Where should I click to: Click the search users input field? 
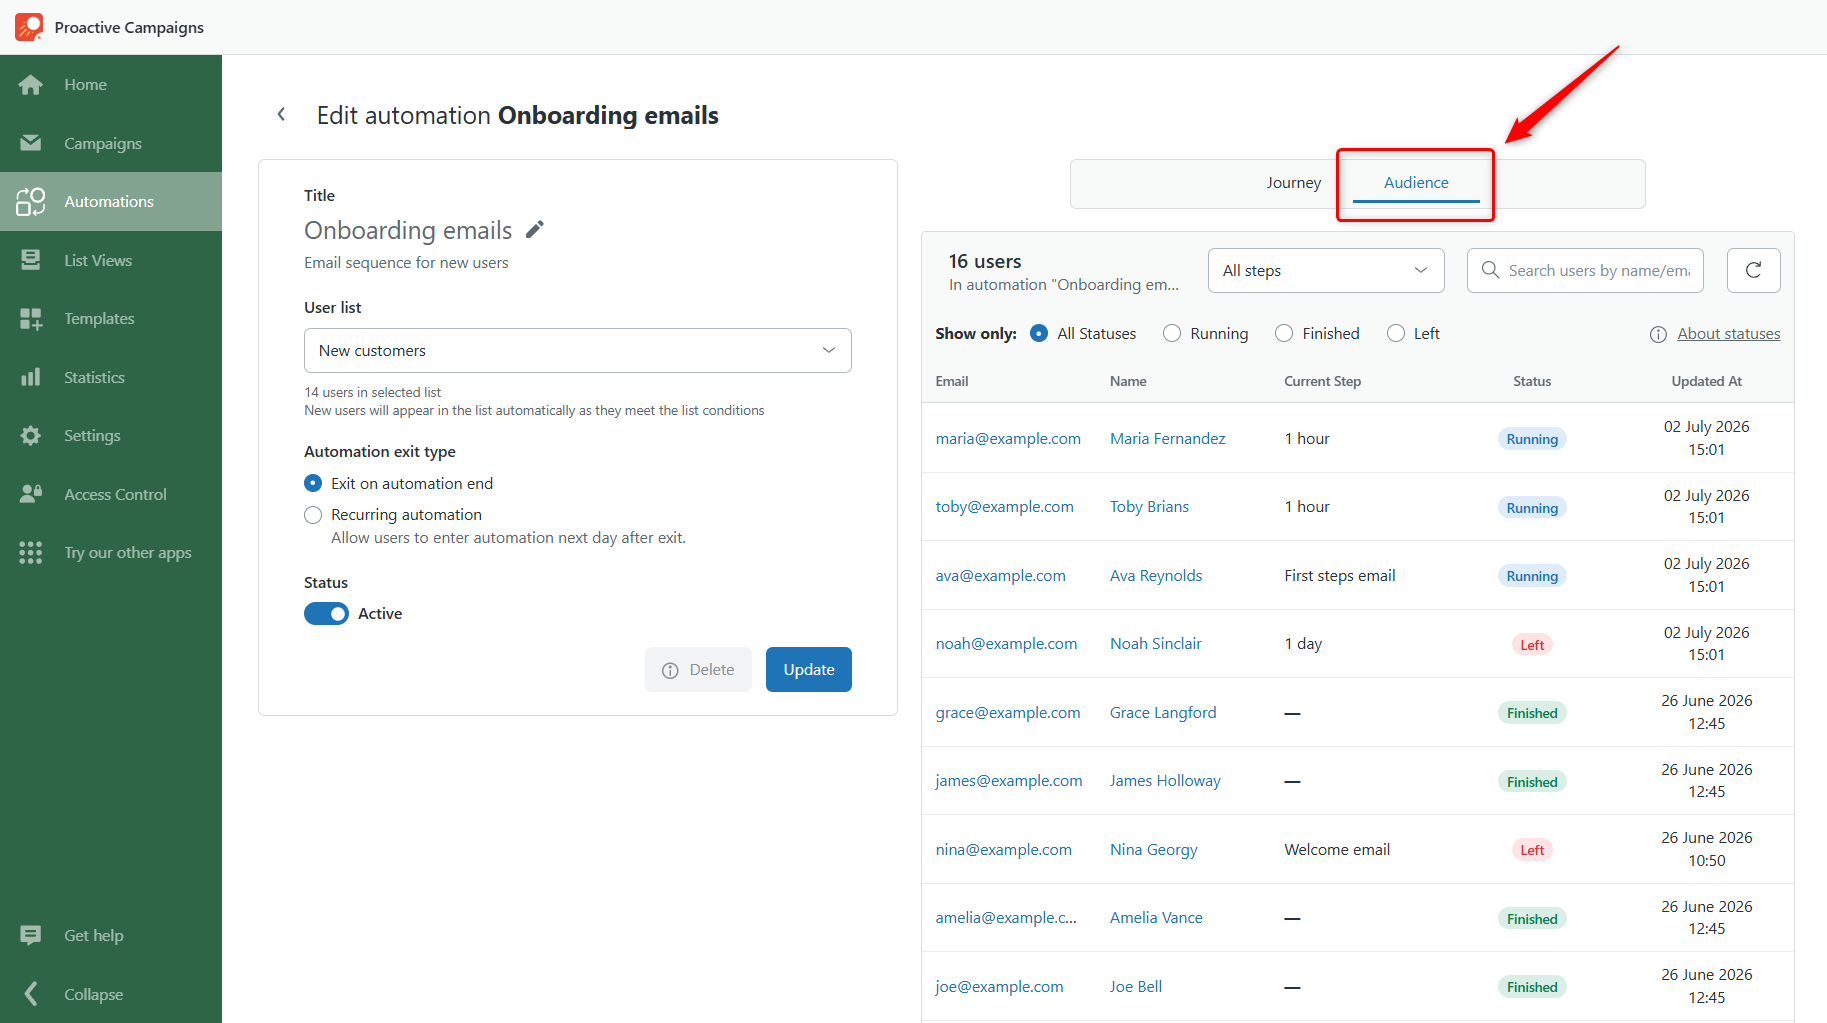1585,270
